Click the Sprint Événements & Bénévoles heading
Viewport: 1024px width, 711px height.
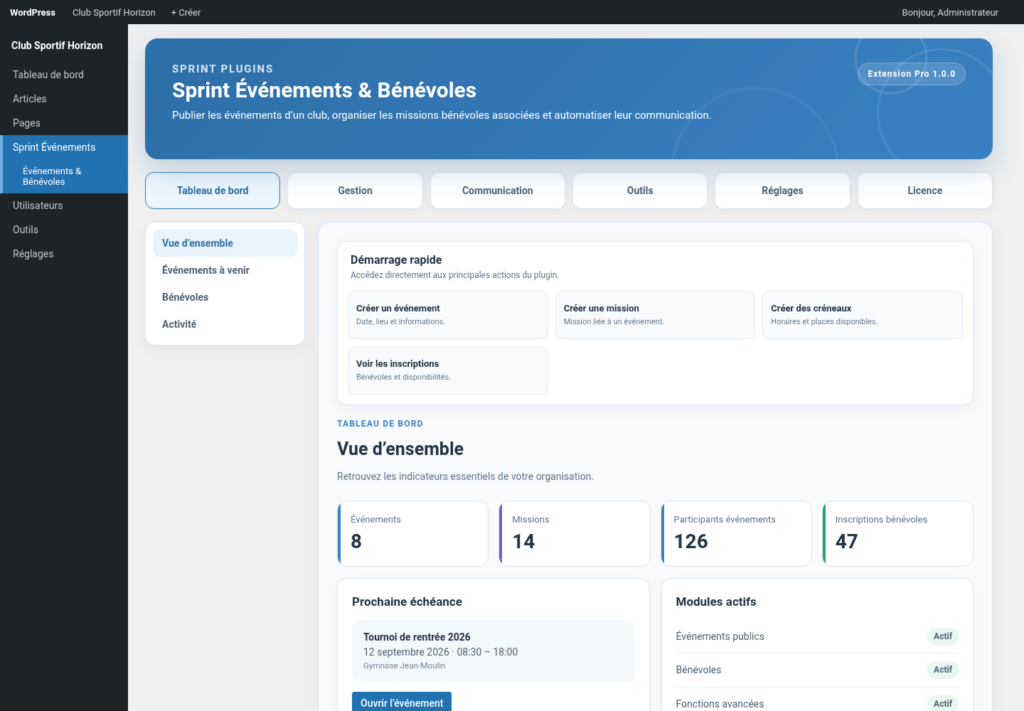[x=324, y=90]
